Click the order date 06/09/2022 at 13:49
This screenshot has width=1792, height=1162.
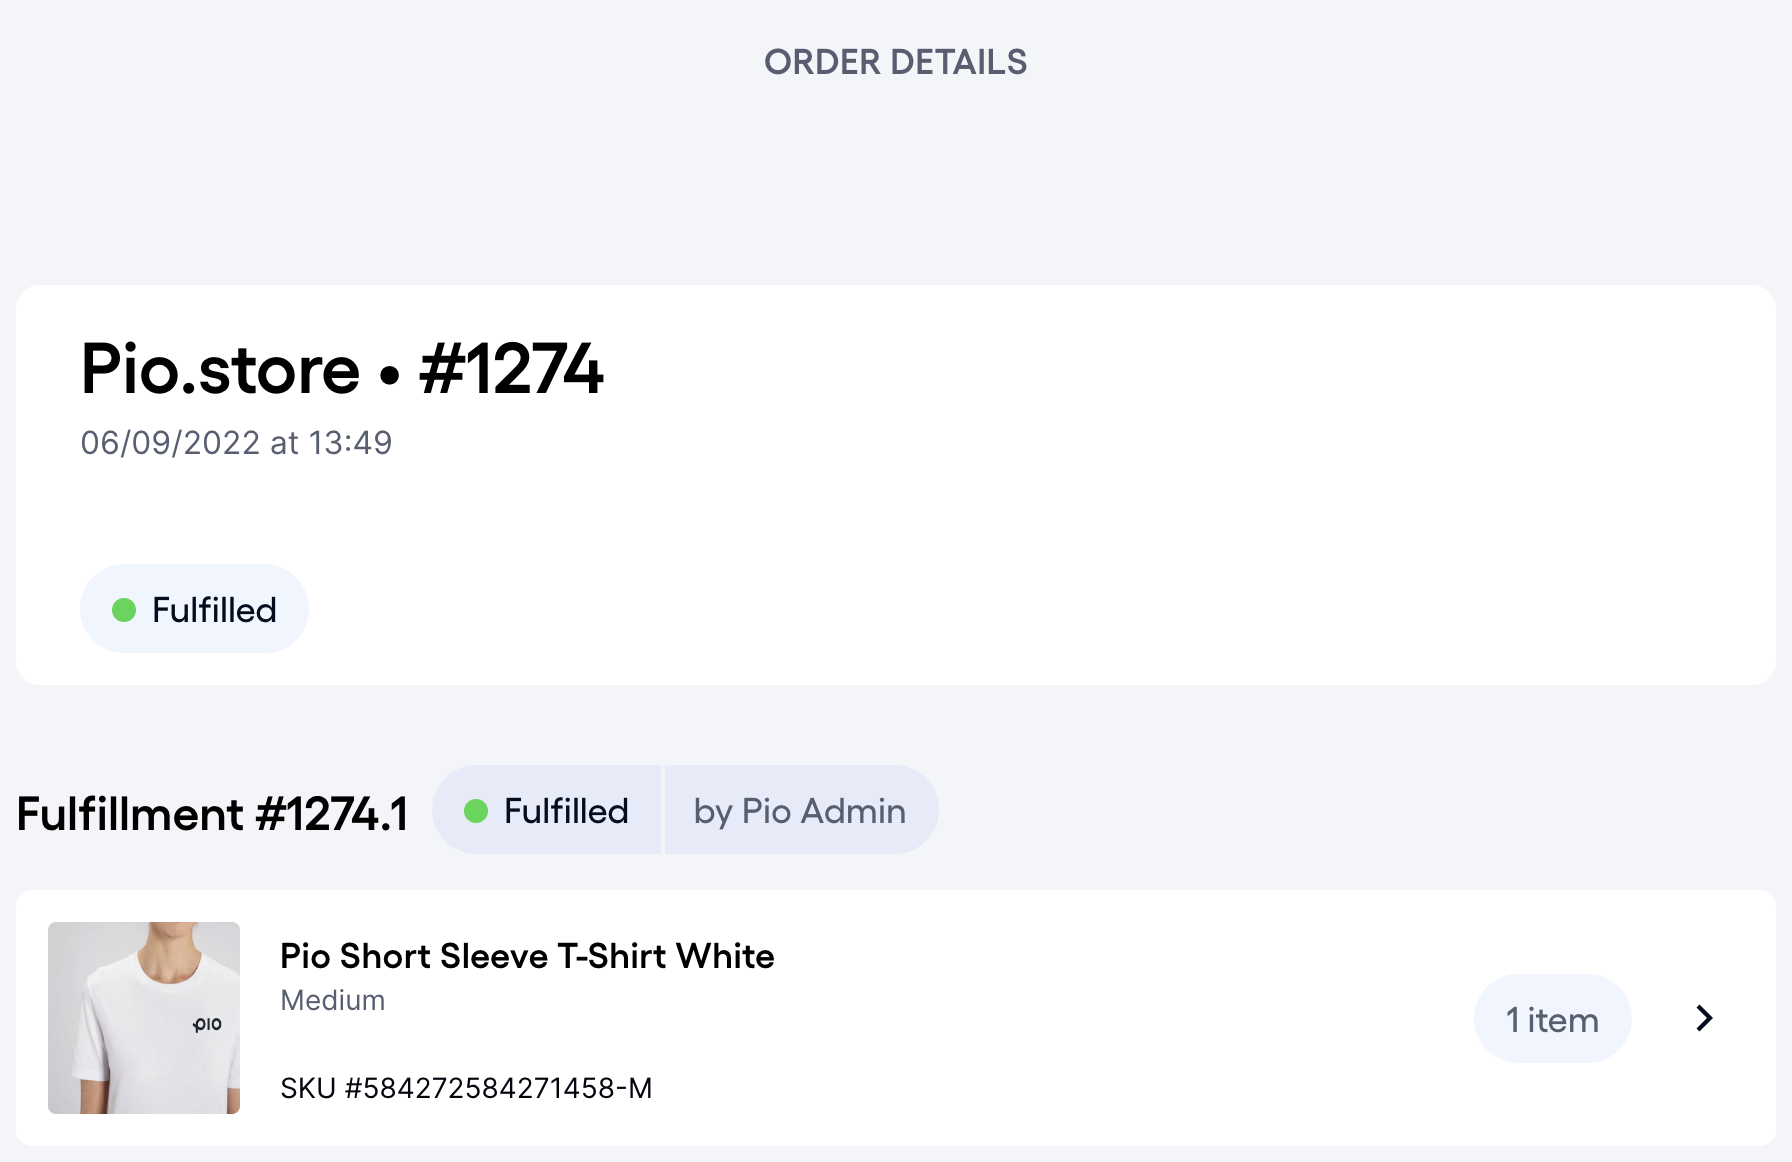(x=237, y=443)
